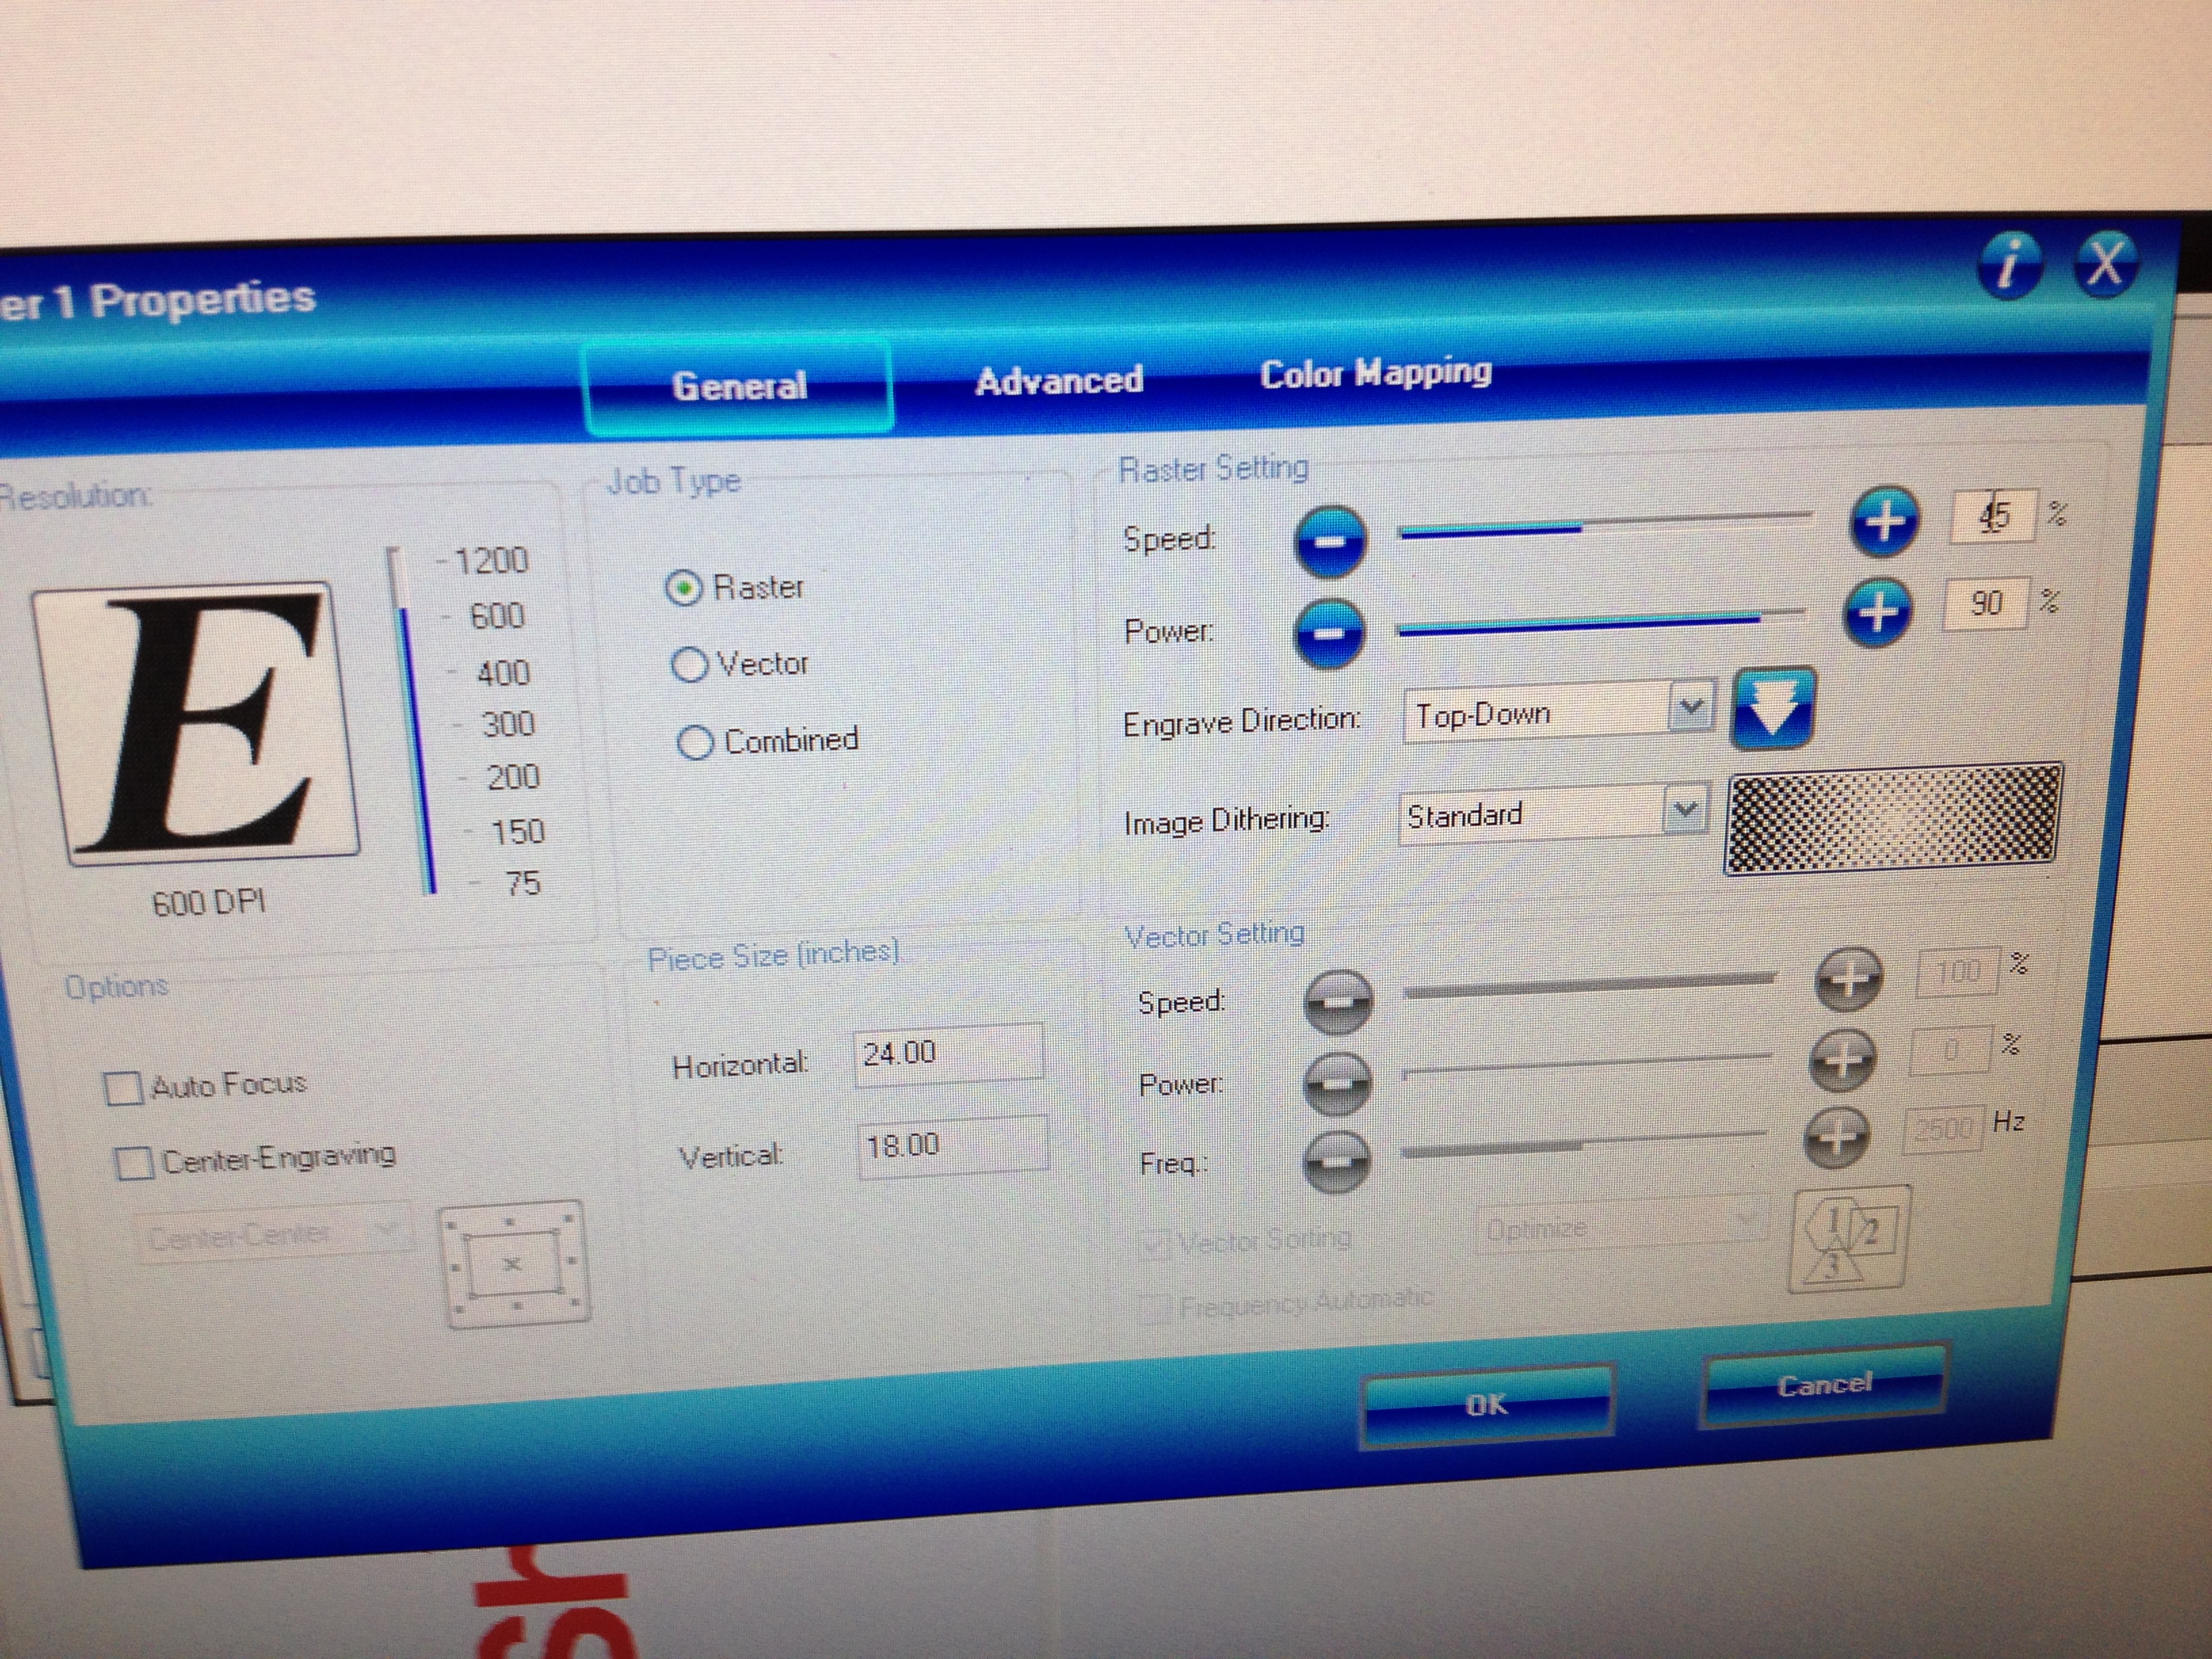Click vector speed minus button
Screen dimensions: 2212x1659
(x=1338, y=1002)
